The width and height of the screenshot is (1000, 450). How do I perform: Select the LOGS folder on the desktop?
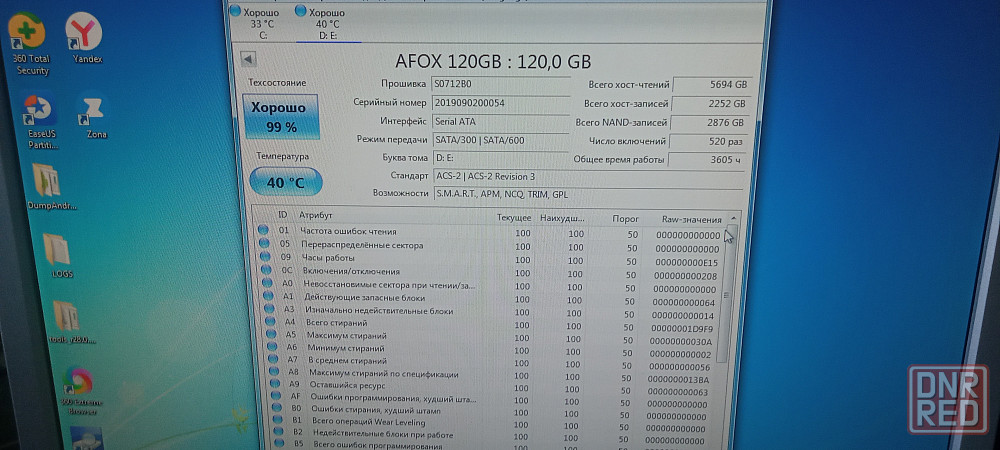pyautogui.click(x=60, y=256)
